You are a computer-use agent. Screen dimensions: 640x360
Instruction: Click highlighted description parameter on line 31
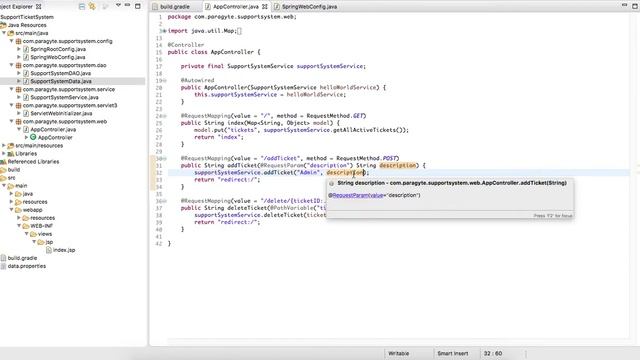tap(398, 165)
